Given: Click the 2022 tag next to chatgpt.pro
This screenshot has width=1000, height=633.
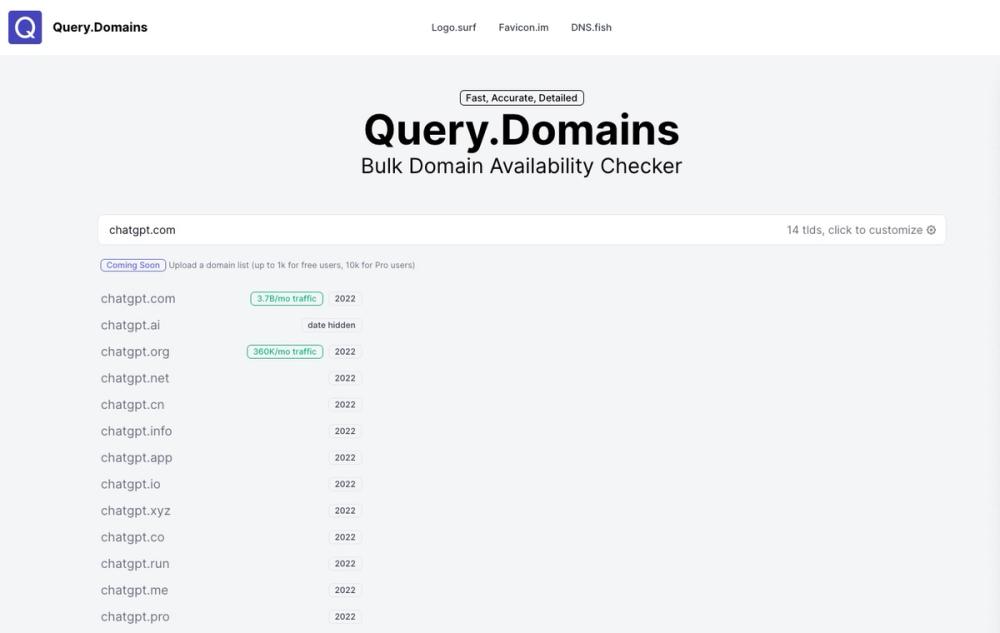Looking at the screenshot, I should tap(345, 617).
